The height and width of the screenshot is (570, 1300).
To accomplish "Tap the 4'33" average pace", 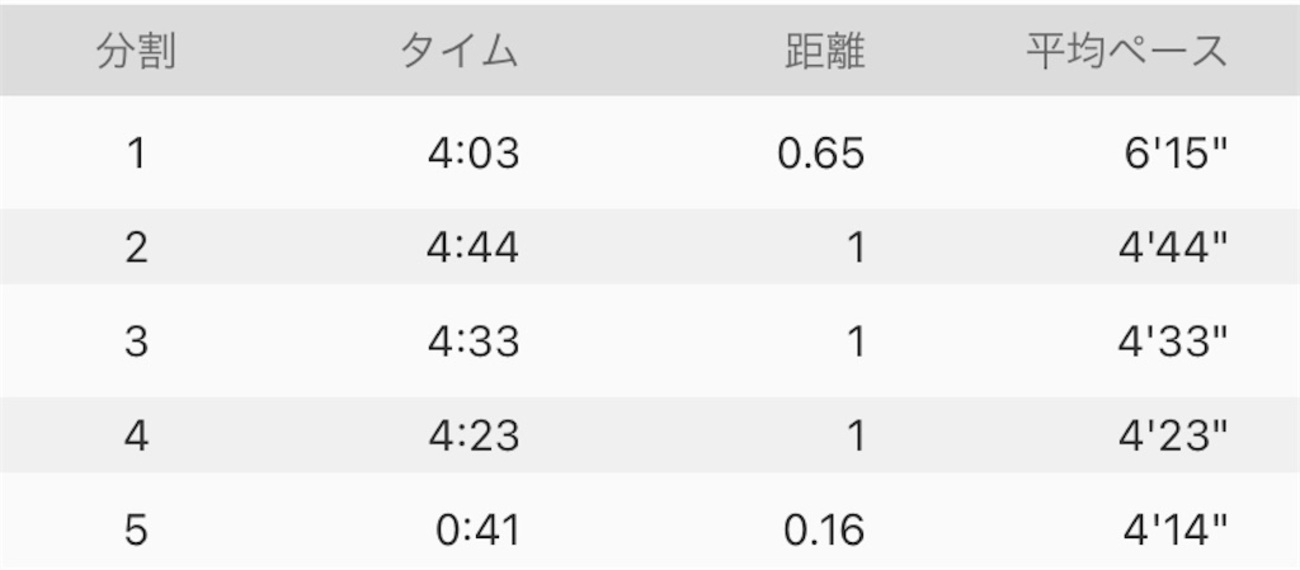I will click(x=1173, y=342).
